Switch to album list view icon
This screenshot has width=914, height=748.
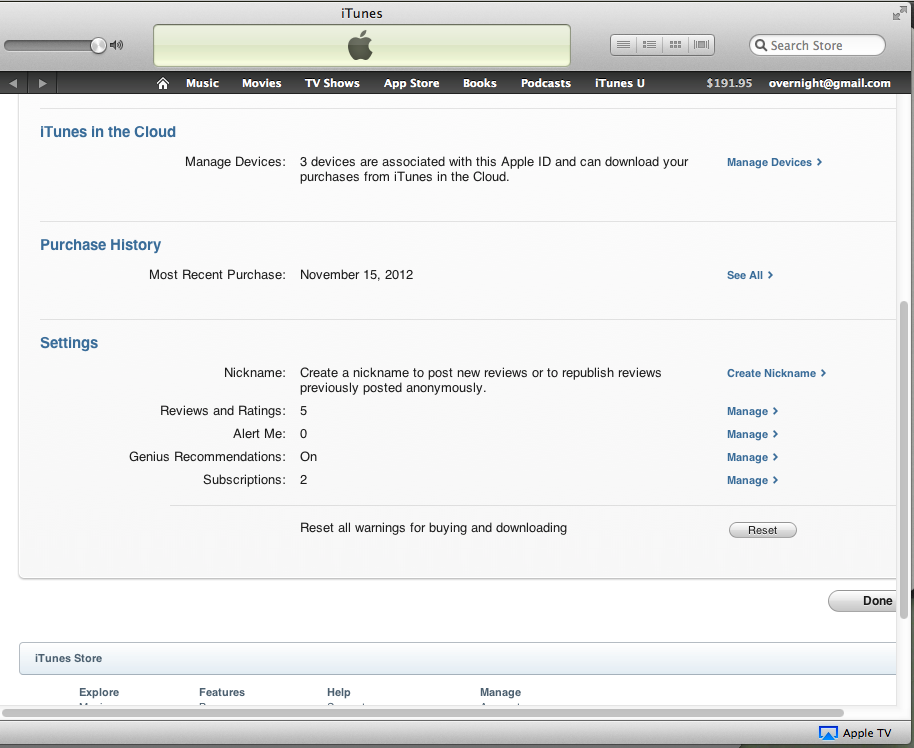[x=649, y=45]
